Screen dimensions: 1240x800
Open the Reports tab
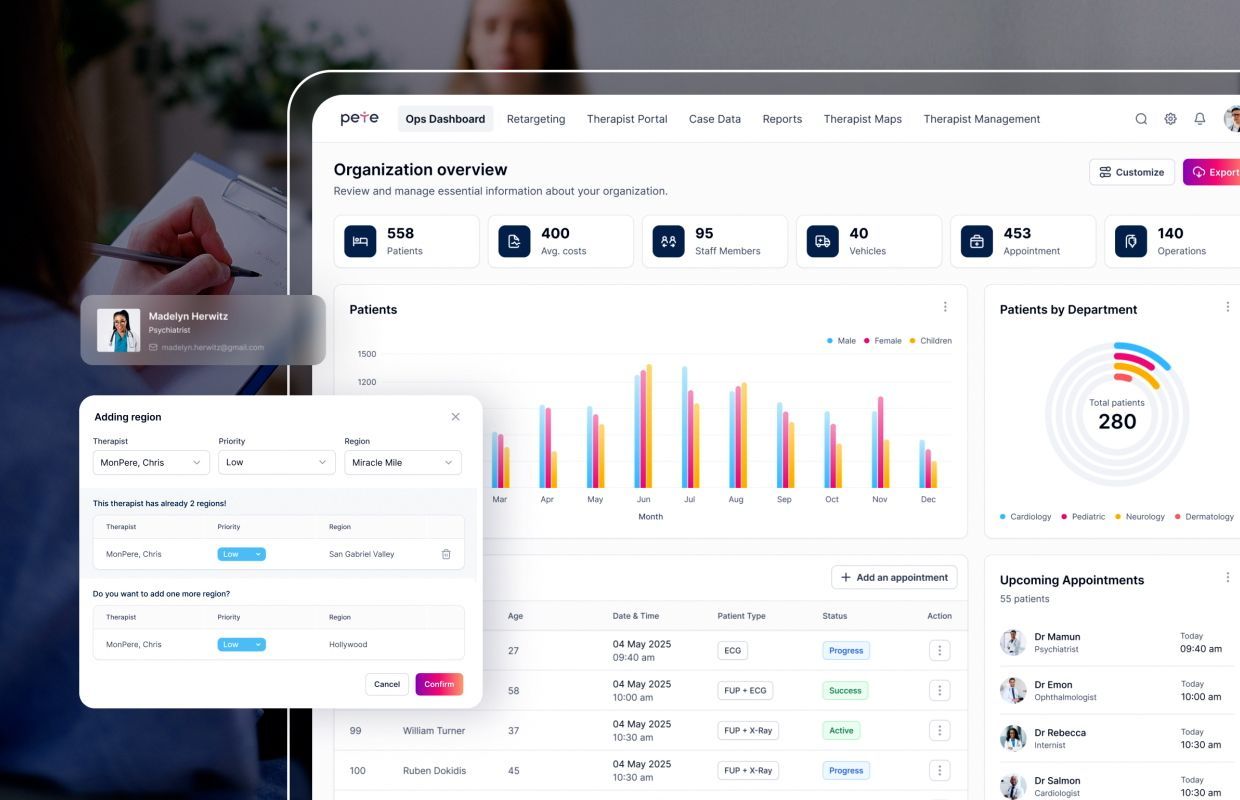(782, 119)
